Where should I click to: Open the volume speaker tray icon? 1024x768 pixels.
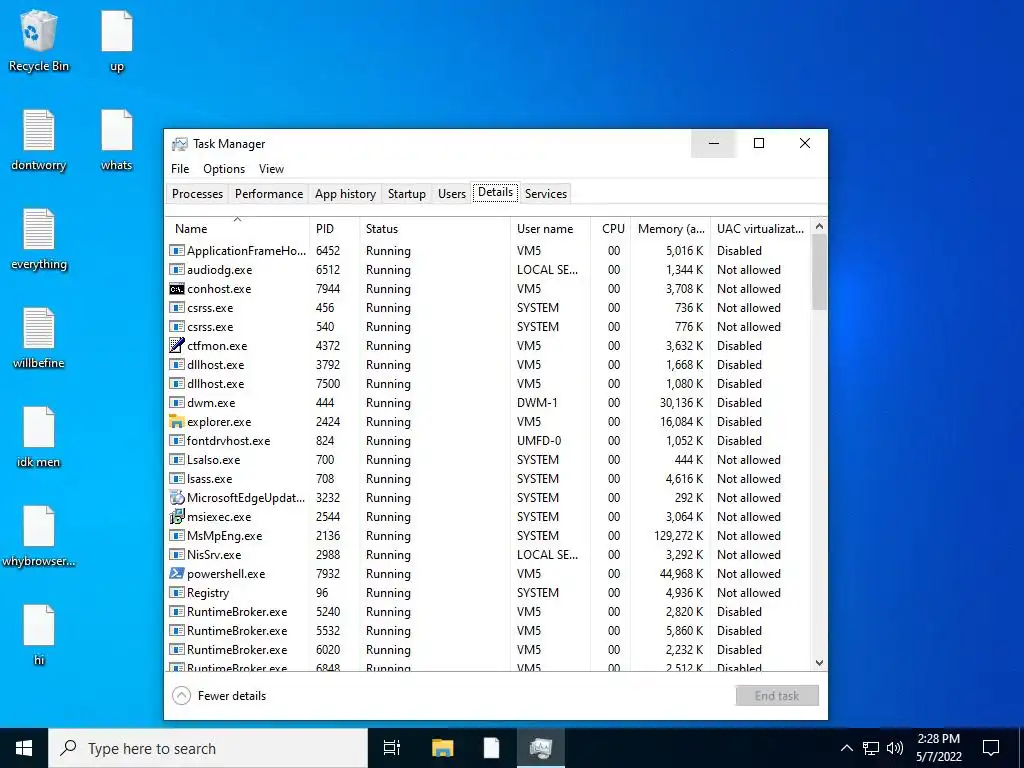tap(895, 748)
